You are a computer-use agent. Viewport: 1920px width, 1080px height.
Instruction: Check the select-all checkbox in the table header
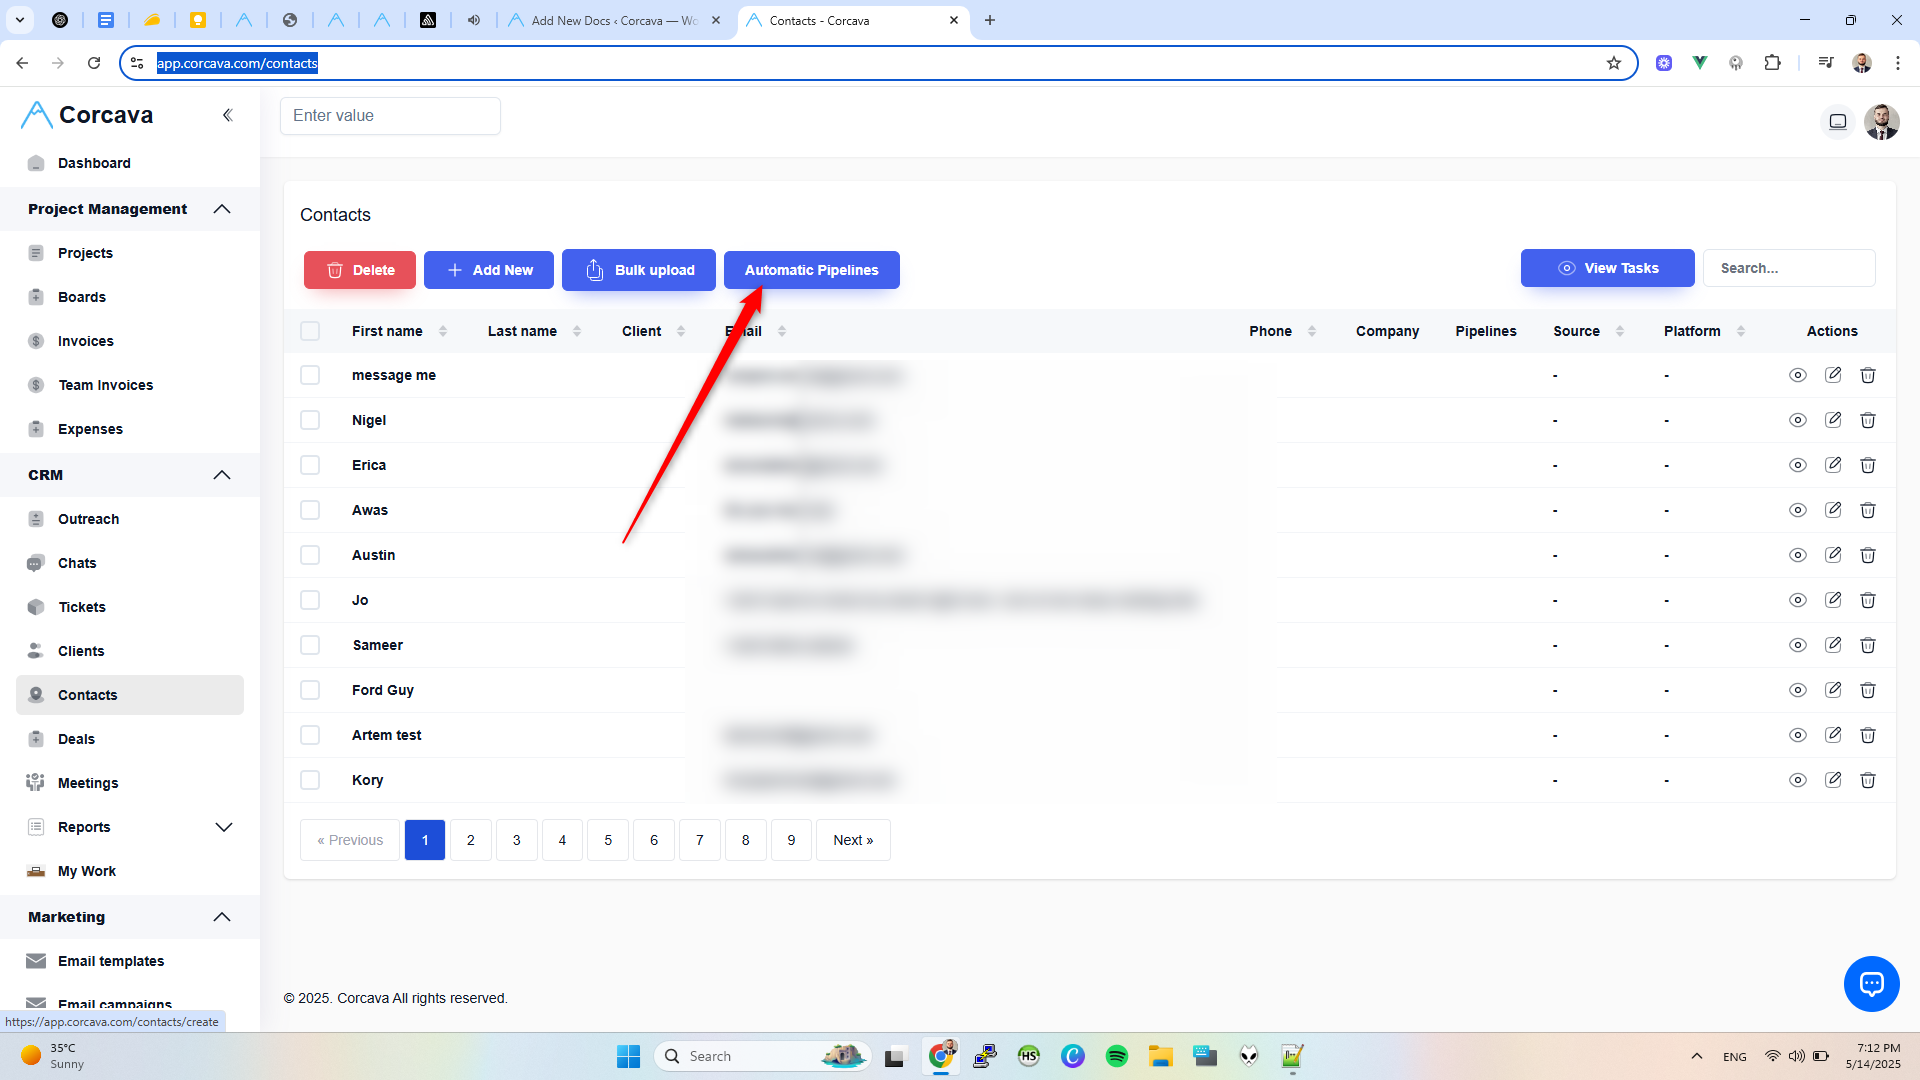310,331
